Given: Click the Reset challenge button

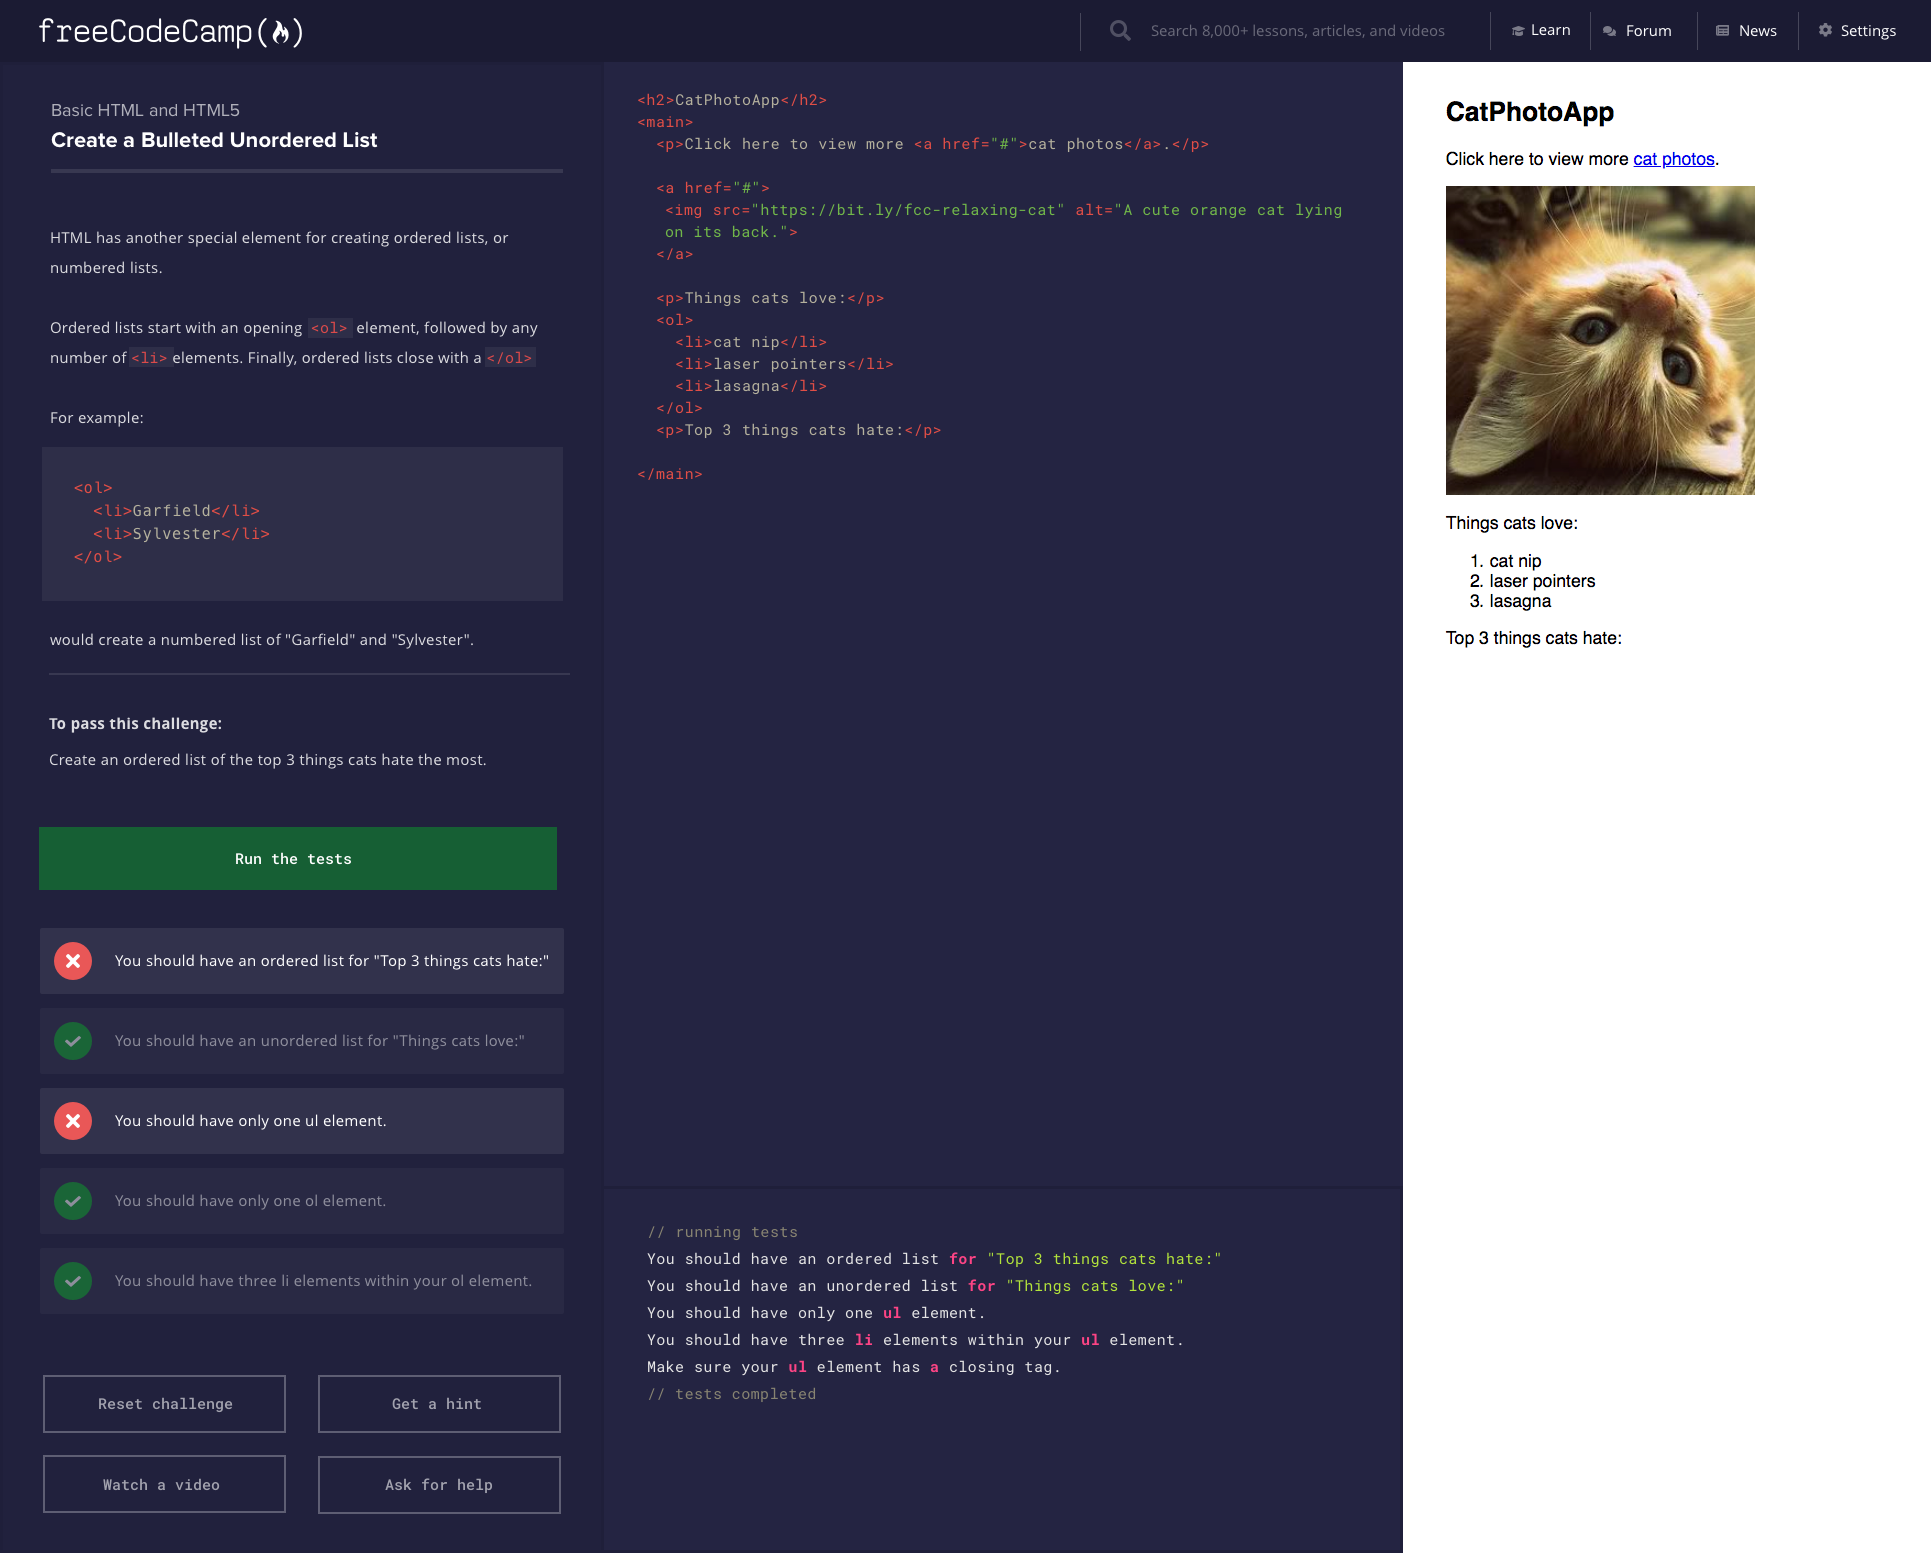Looking at the screenshot, I should coord(164,1404).
